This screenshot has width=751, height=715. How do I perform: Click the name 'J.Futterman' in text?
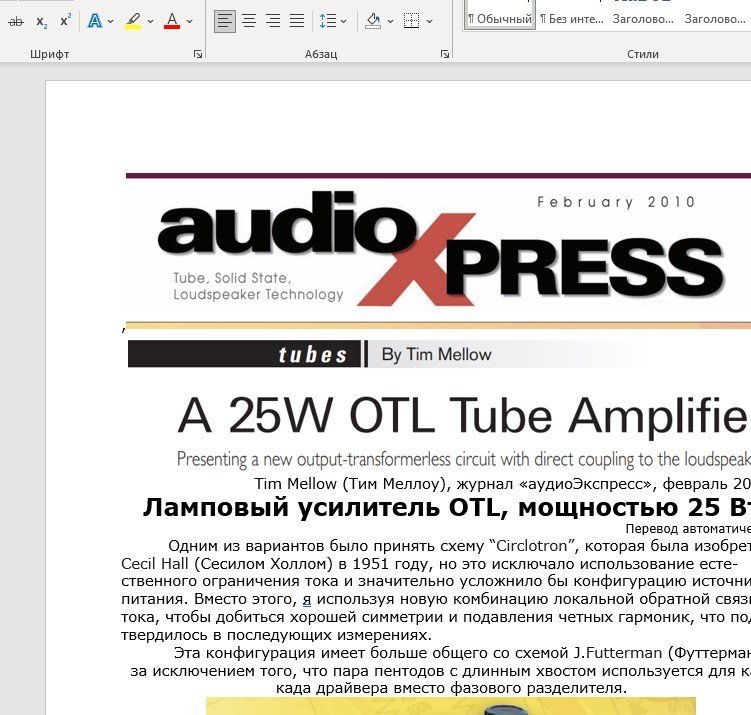point(618,652)
